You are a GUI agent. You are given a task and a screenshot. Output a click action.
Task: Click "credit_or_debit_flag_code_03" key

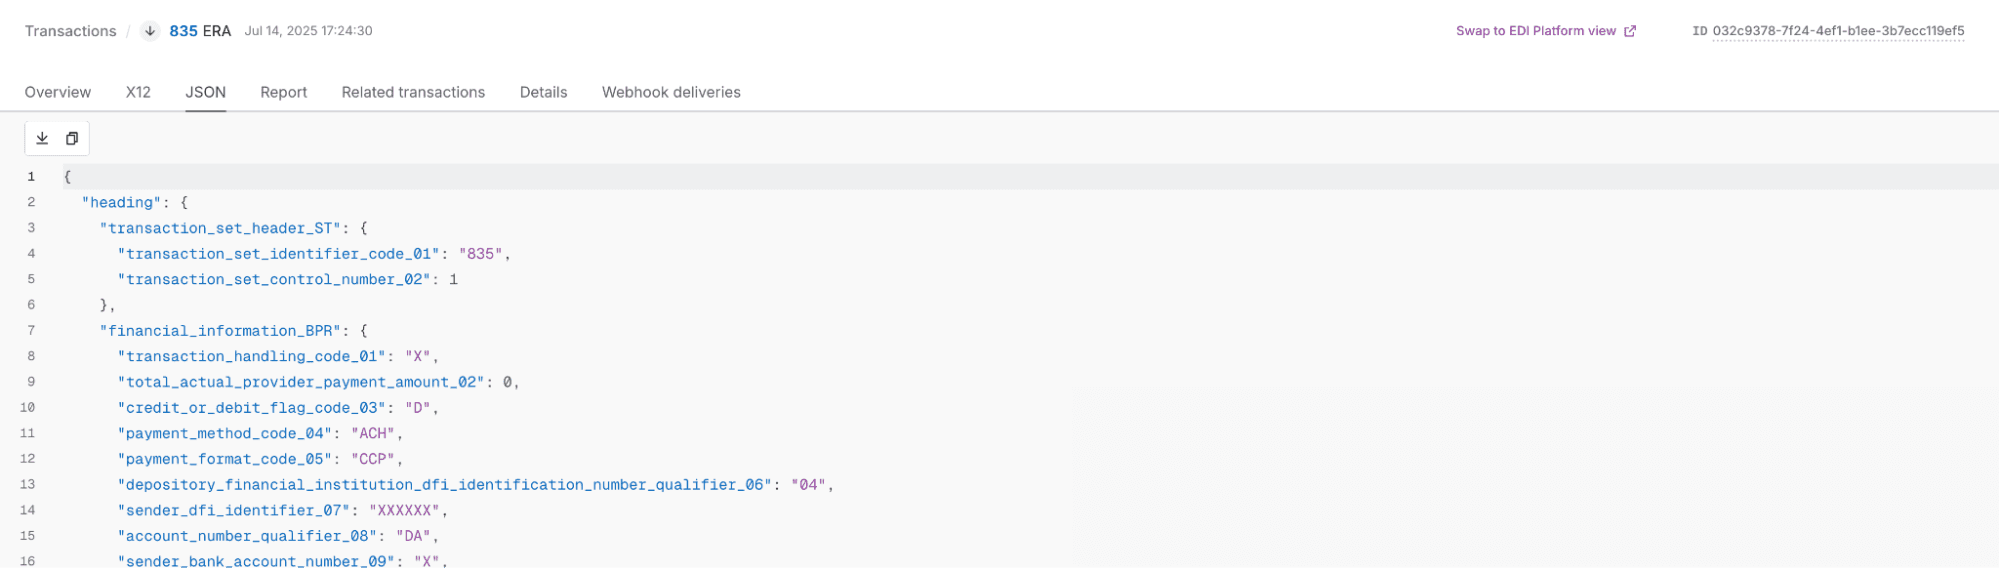click(252, 408)
